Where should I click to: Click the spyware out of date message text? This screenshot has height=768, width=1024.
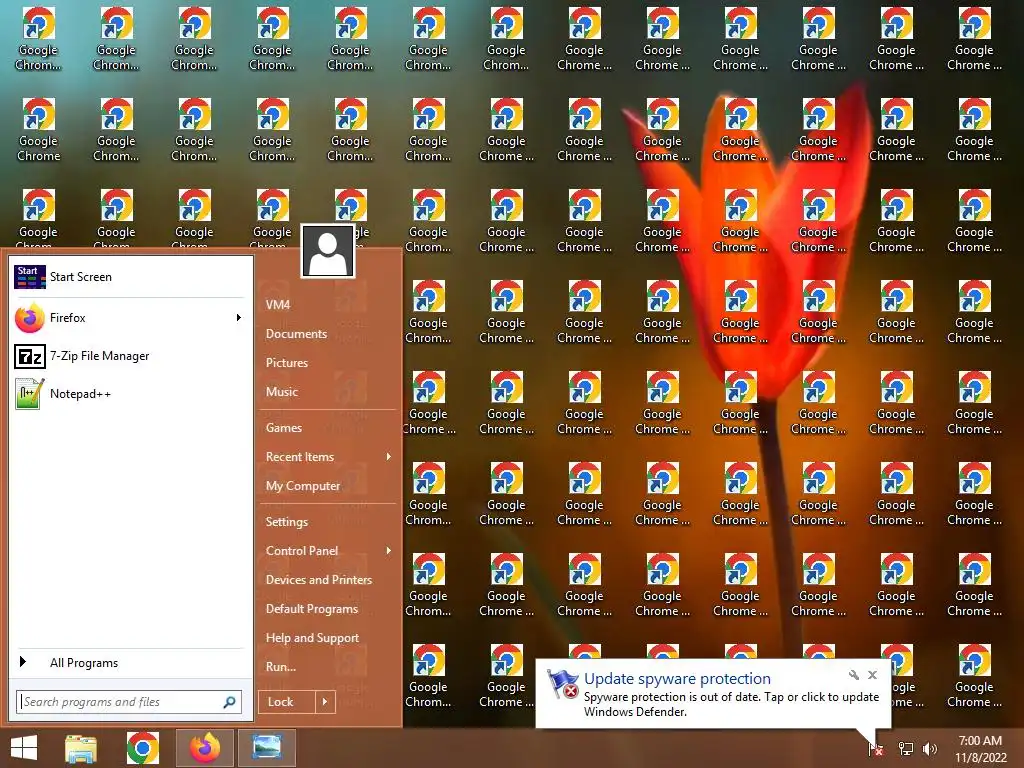click(731, 704)
